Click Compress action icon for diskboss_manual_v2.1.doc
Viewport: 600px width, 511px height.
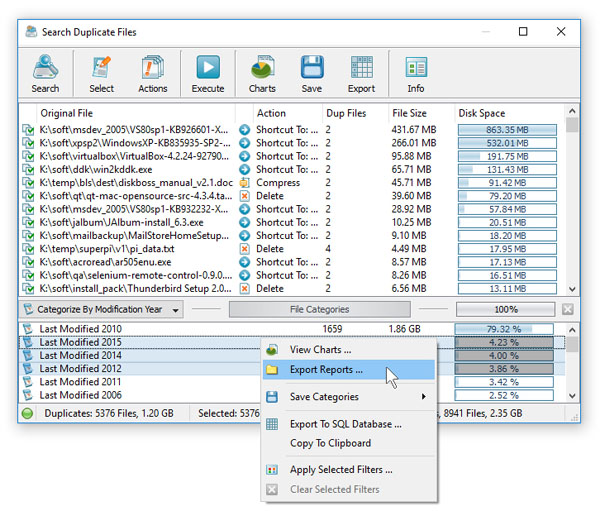(245, 183)
